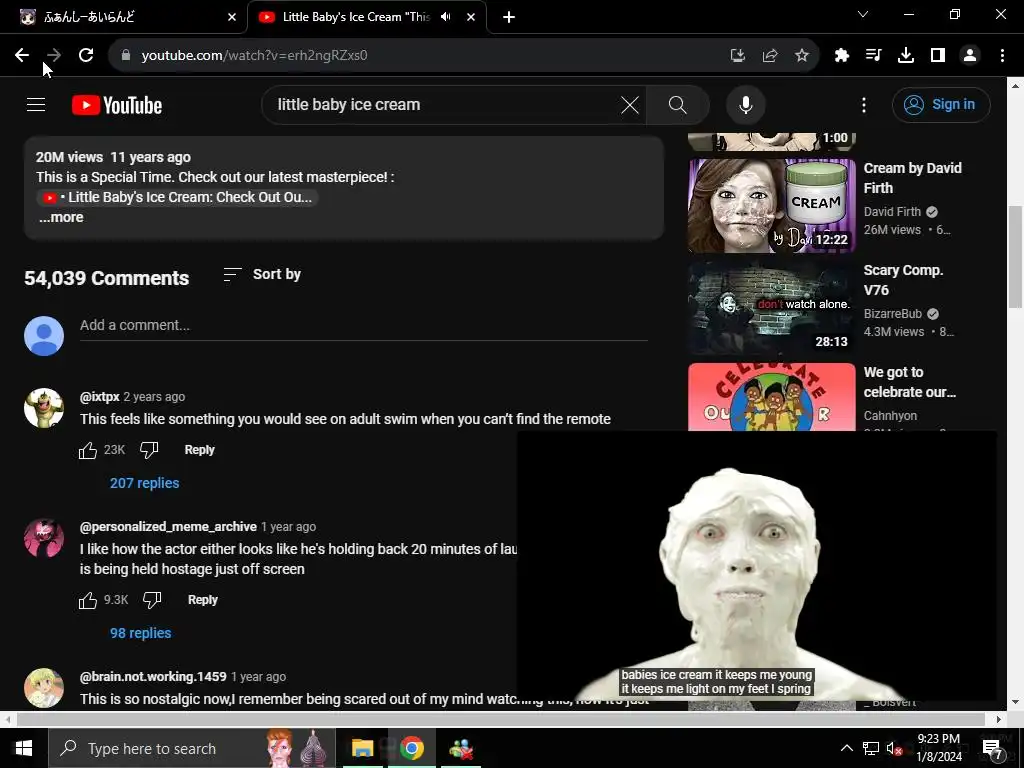Open BizarreBub channel name

pyautogui.click(x=893, y=314)
